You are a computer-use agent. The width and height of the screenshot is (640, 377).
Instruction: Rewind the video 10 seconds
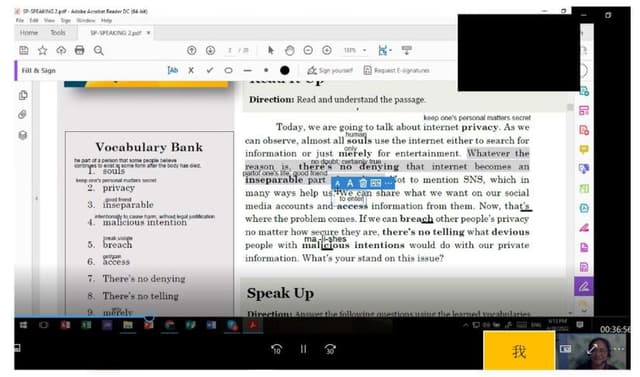pos(276,349)
